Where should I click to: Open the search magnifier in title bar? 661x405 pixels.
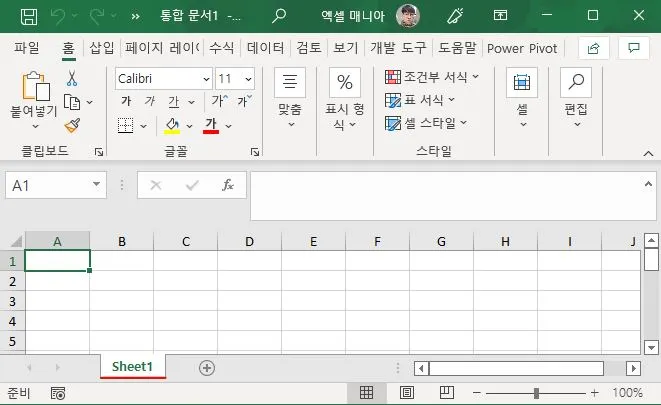coord(279,16)
